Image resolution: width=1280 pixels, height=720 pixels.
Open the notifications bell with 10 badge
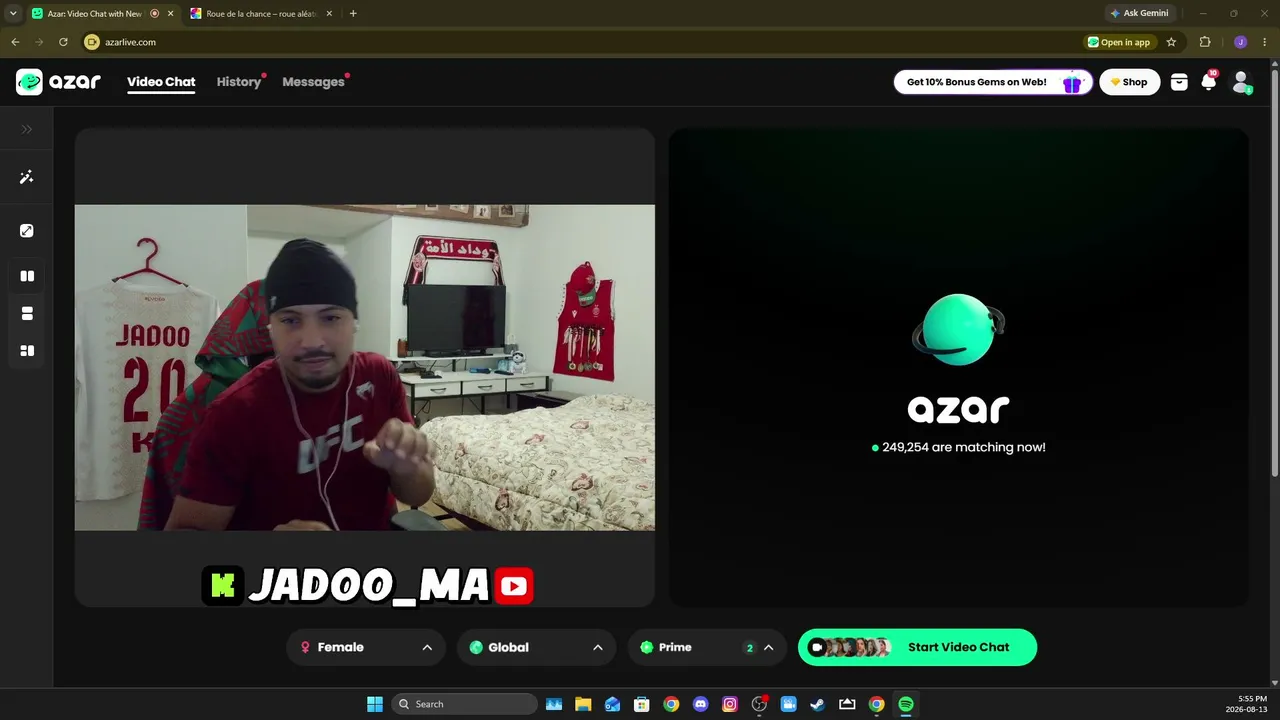coord(1209,82)
